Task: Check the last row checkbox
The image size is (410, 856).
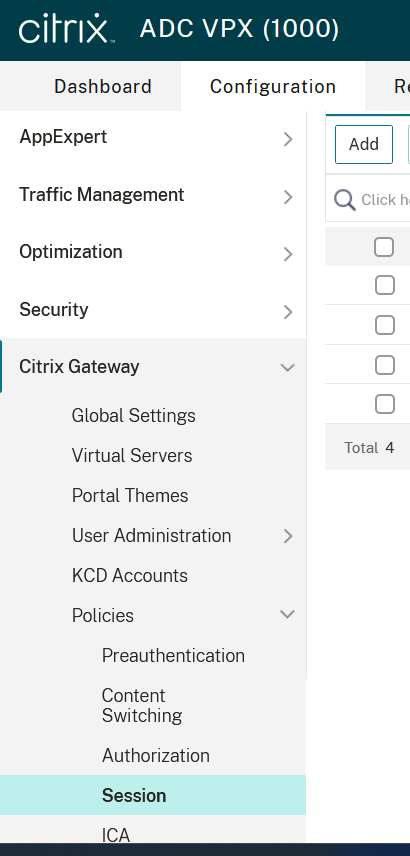Action: [384, 404]
